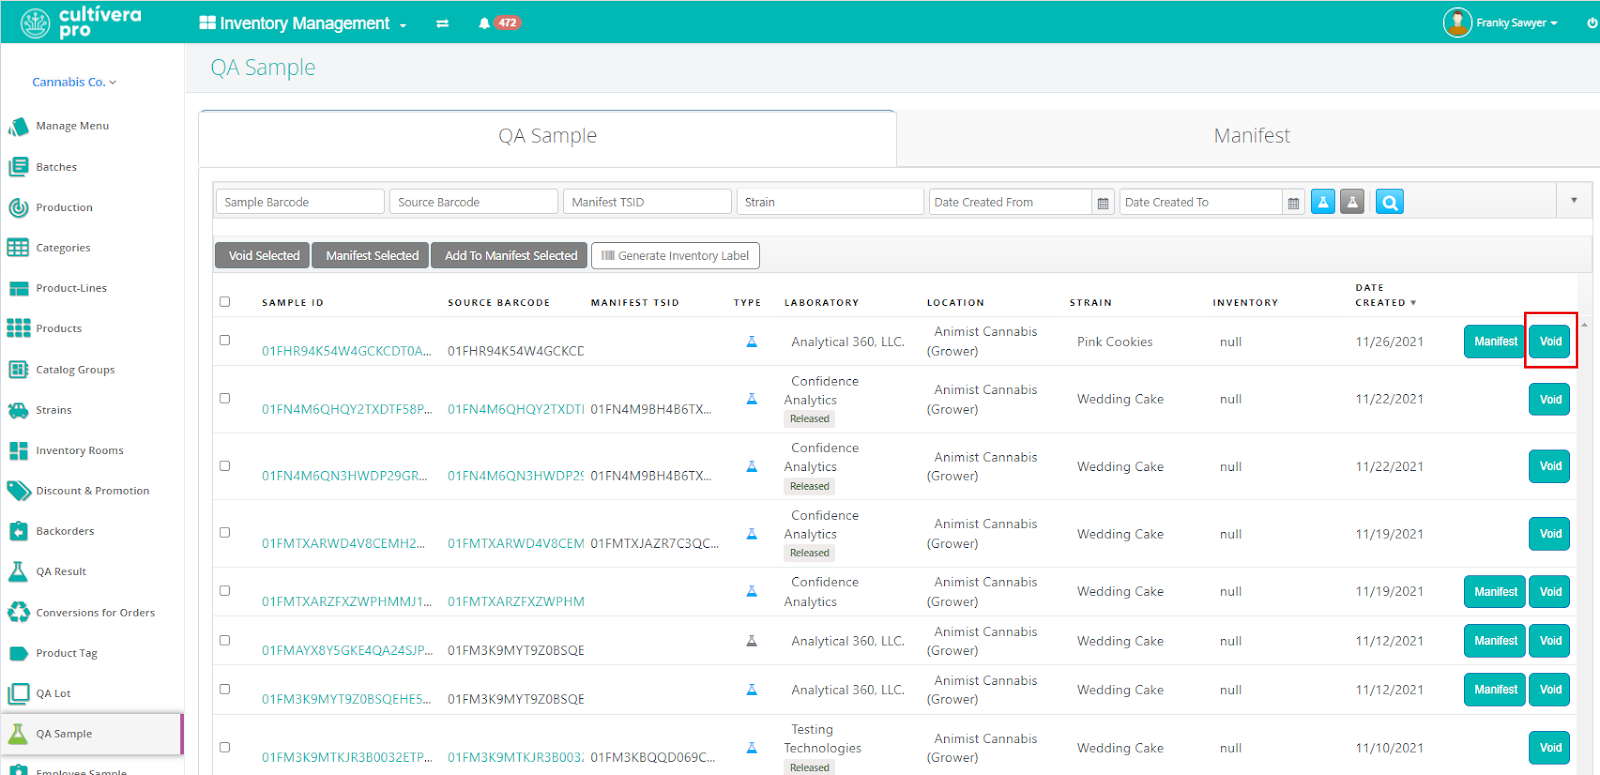Click into the Sample Barcode field
The width and height of the screenshot is (1600, 775).
pos(299,202)
